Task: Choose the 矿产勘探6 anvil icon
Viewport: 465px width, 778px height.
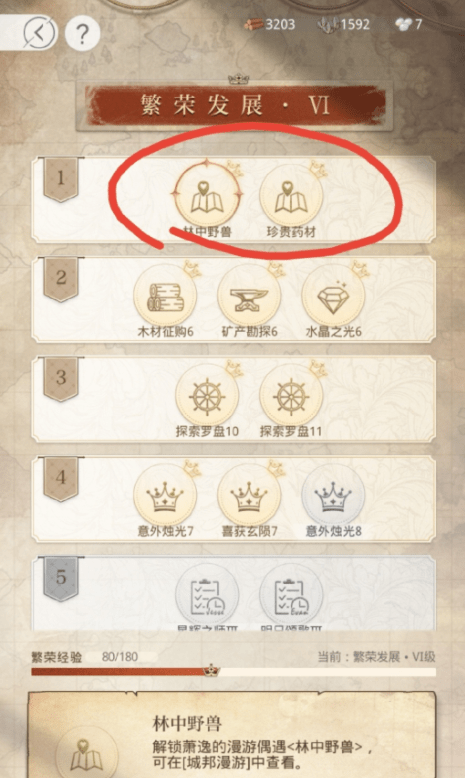Action: click(x=249, y=296)
